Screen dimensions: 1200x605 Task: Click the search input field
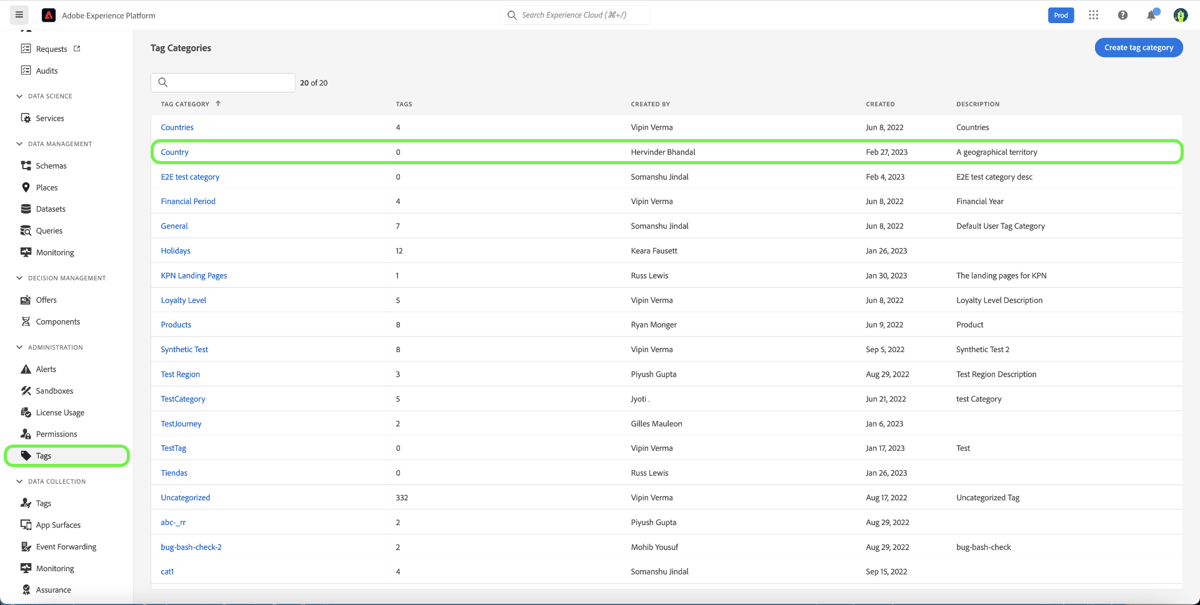(x=222, y=82)
